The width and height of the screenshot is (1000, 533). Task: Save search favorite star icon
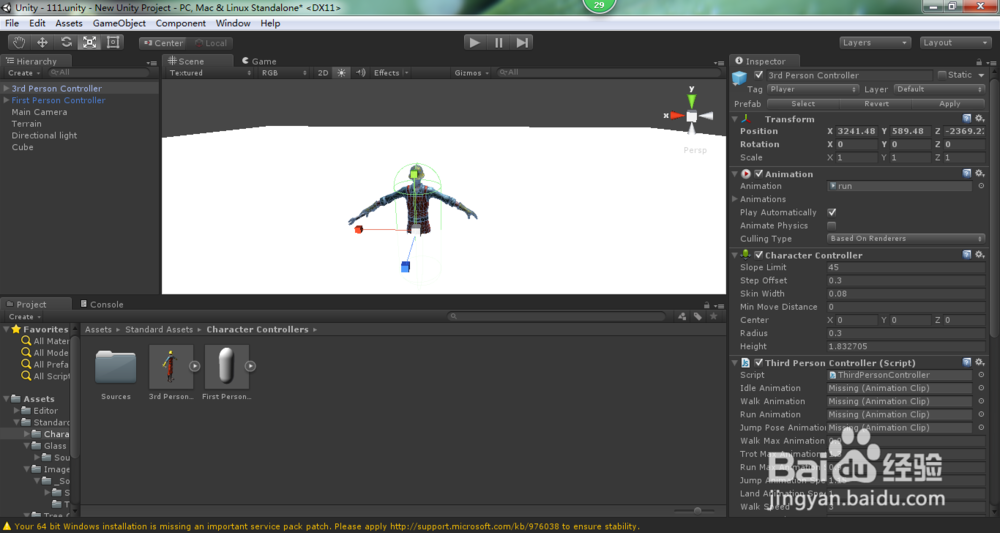(714, 316)
